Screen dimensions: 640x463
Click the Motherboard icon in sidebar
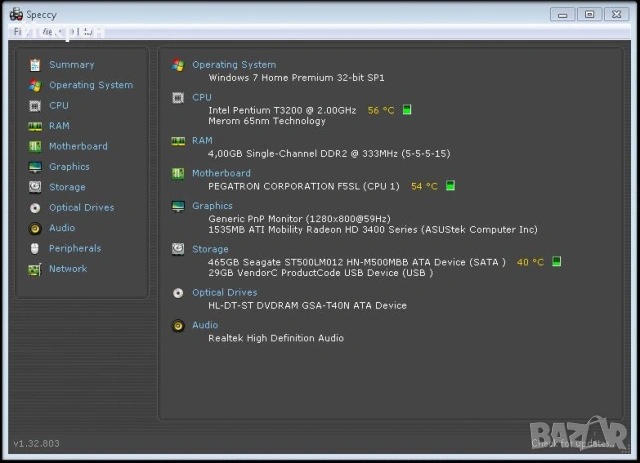pos(35,147)
